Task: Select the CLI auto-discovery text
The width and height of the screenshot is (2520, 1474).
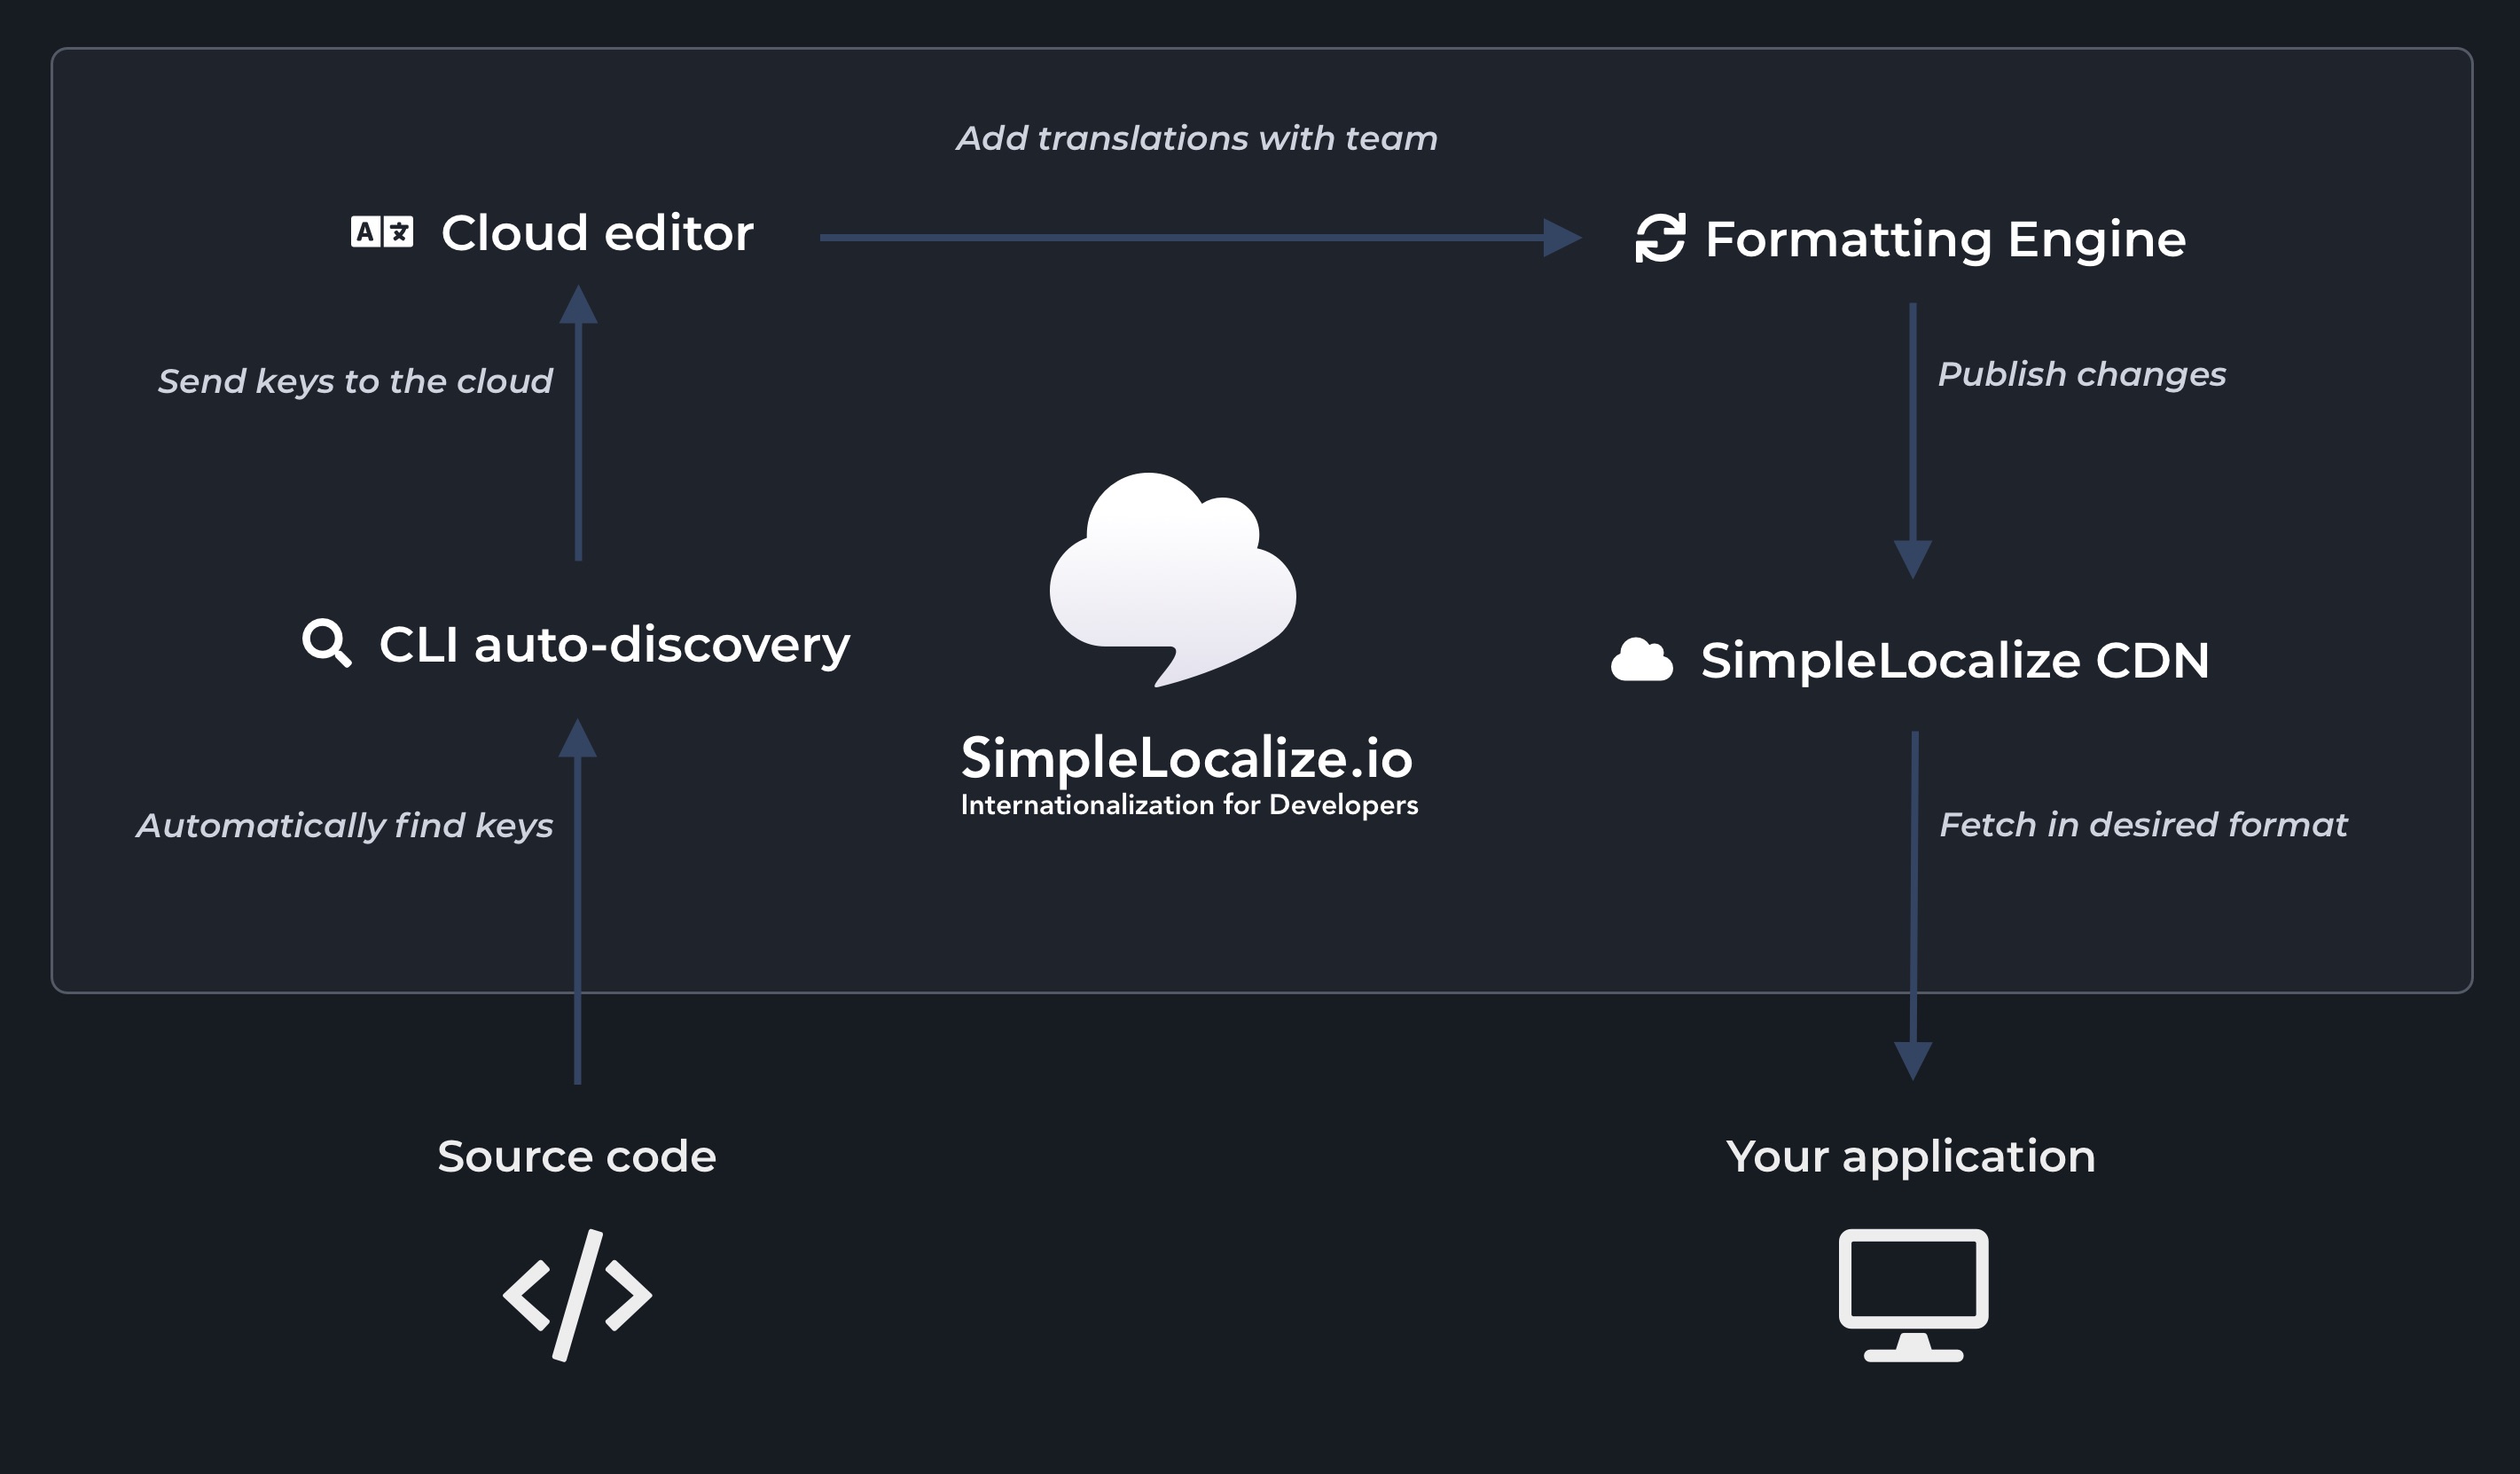Action: click(614, 644)
